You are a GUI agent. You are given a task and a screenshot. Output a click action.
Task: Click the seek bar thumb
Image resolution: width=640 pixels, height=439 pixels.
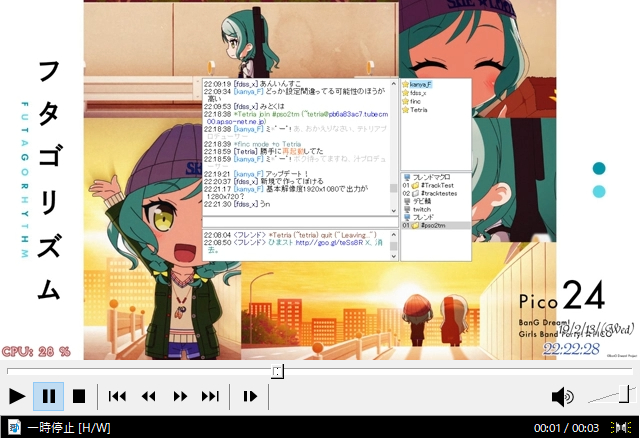(277, 371)
